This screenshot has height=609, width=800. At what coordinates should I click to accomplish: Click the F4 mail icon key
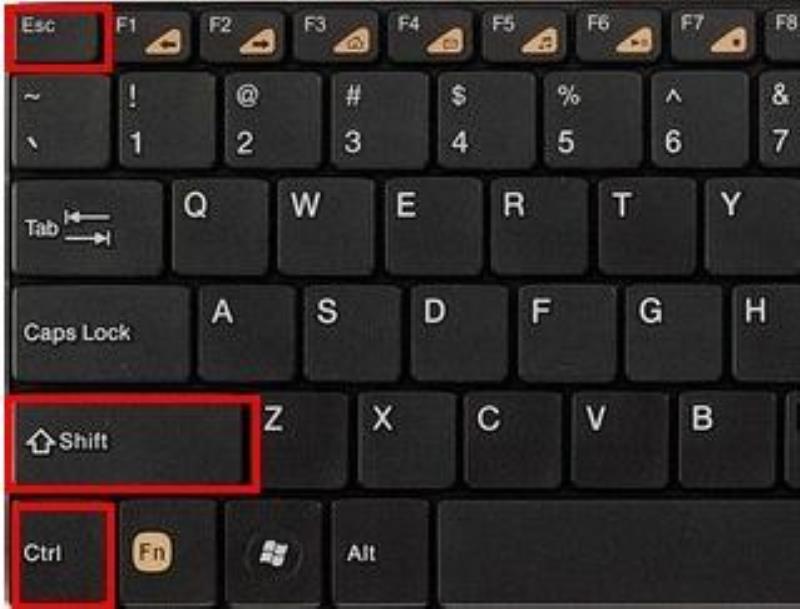click(x=434, y=36)
